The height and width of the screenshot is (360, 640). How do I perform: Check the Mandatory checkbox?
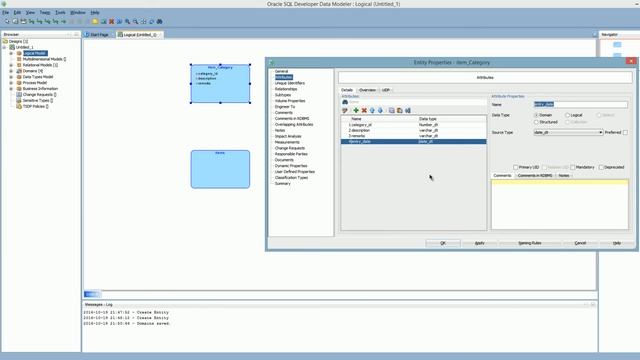pos(573,167)
